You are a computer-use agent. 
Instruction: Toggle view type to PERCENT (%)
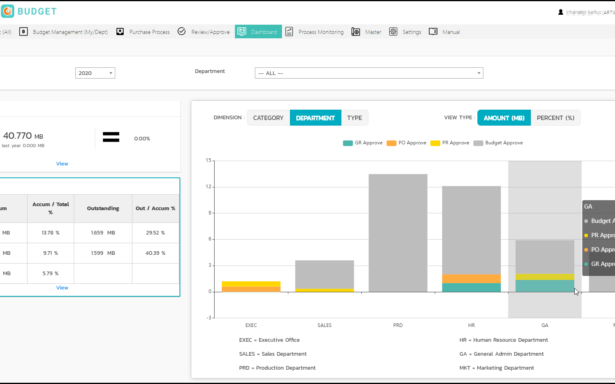coord(555,118)
